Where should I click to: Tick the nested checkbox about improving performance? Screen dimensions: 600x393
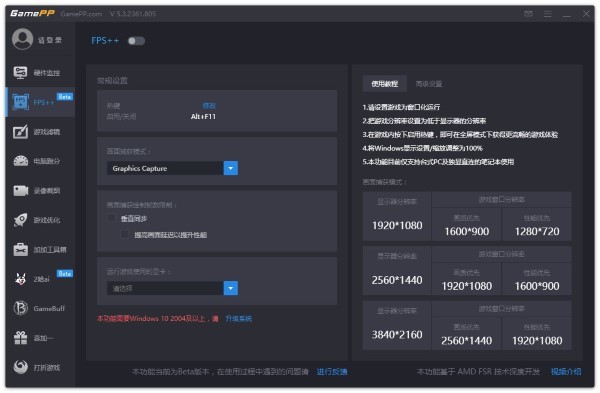[125, 234]
